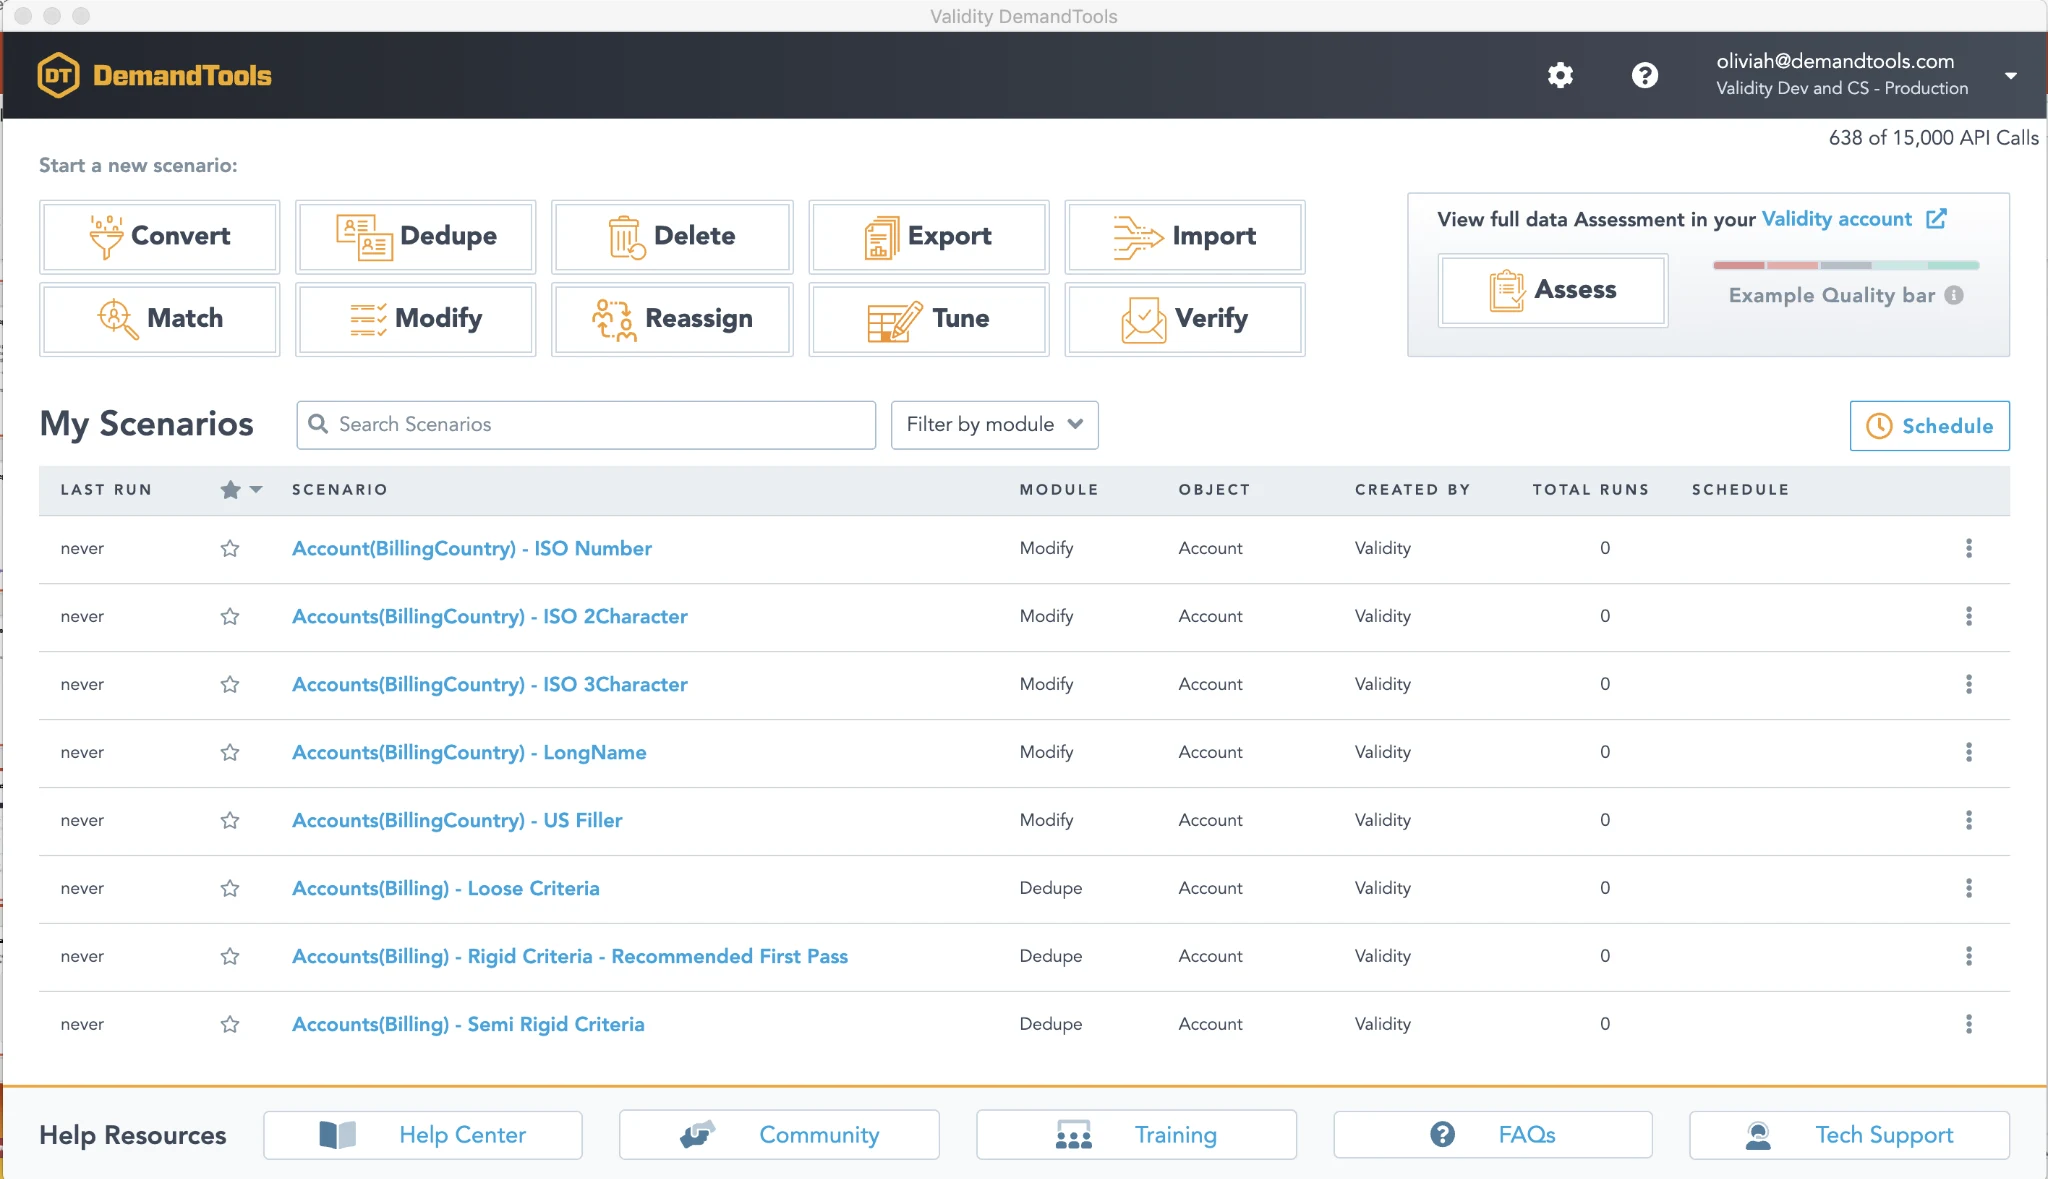Viewport: 2048px width, 1179px height.
Task: Open options menu for US Filler scenario
Action: (x=1968, y=820)
